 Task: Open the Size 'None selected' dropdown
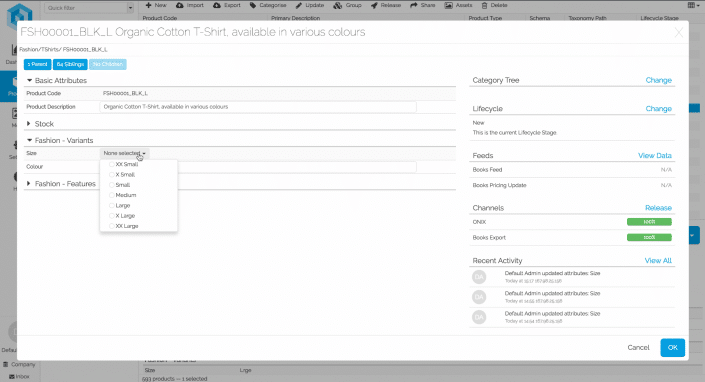[125, 153]
